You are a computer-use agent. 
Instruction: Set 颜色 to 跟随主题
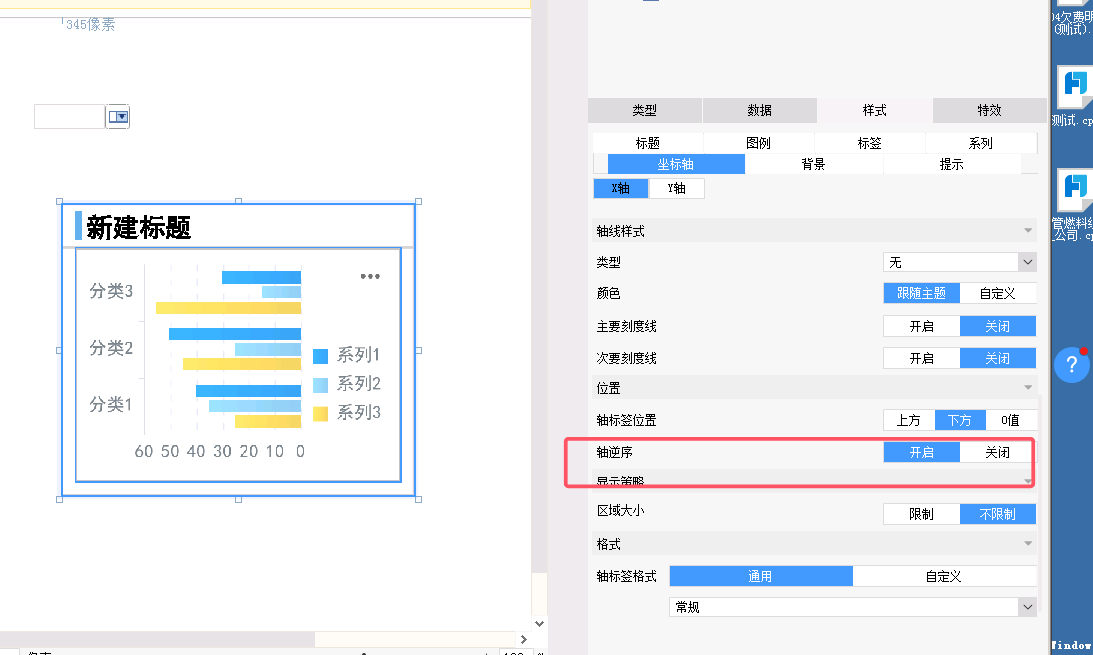922,293
